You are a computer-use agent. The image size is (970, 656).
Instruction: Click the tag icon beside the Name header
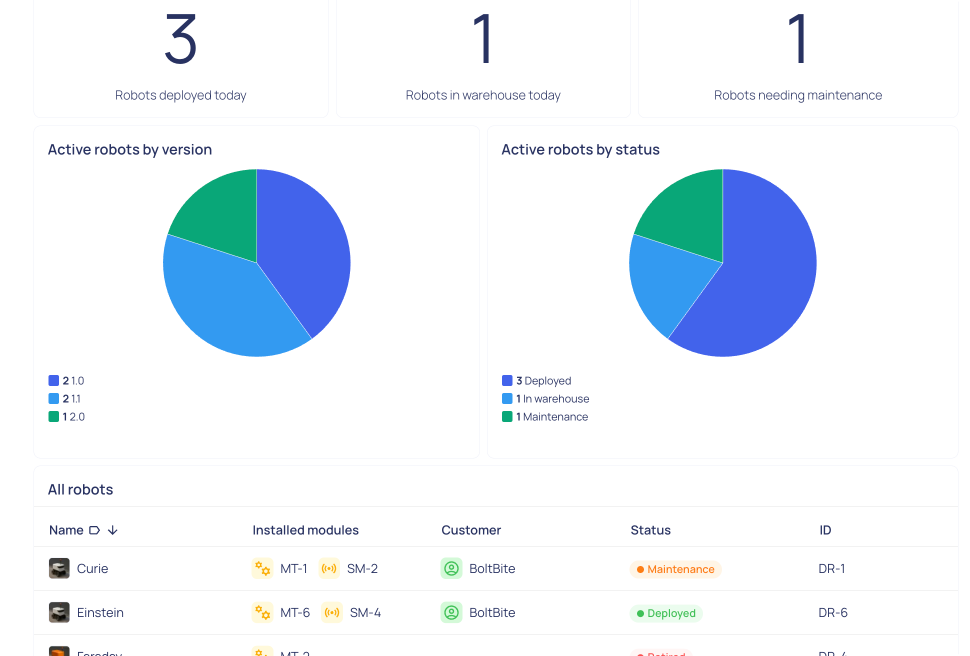[x=96, y=530]
